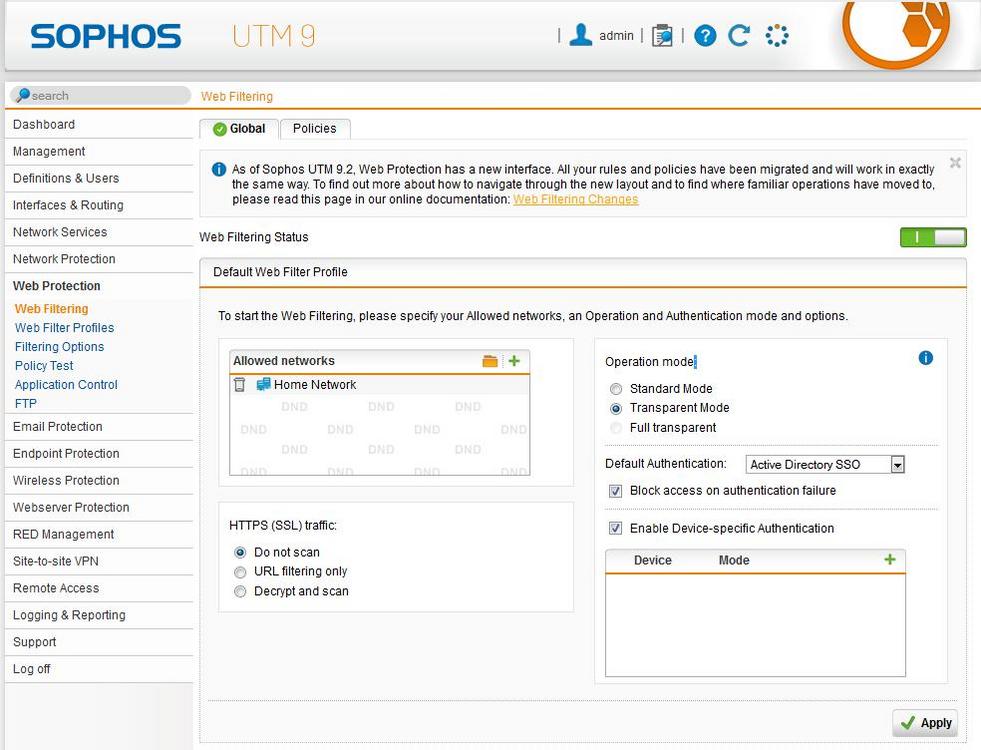981x750 pixels.
Task: Click Operation mode info icon
Action: coord(926,358)
